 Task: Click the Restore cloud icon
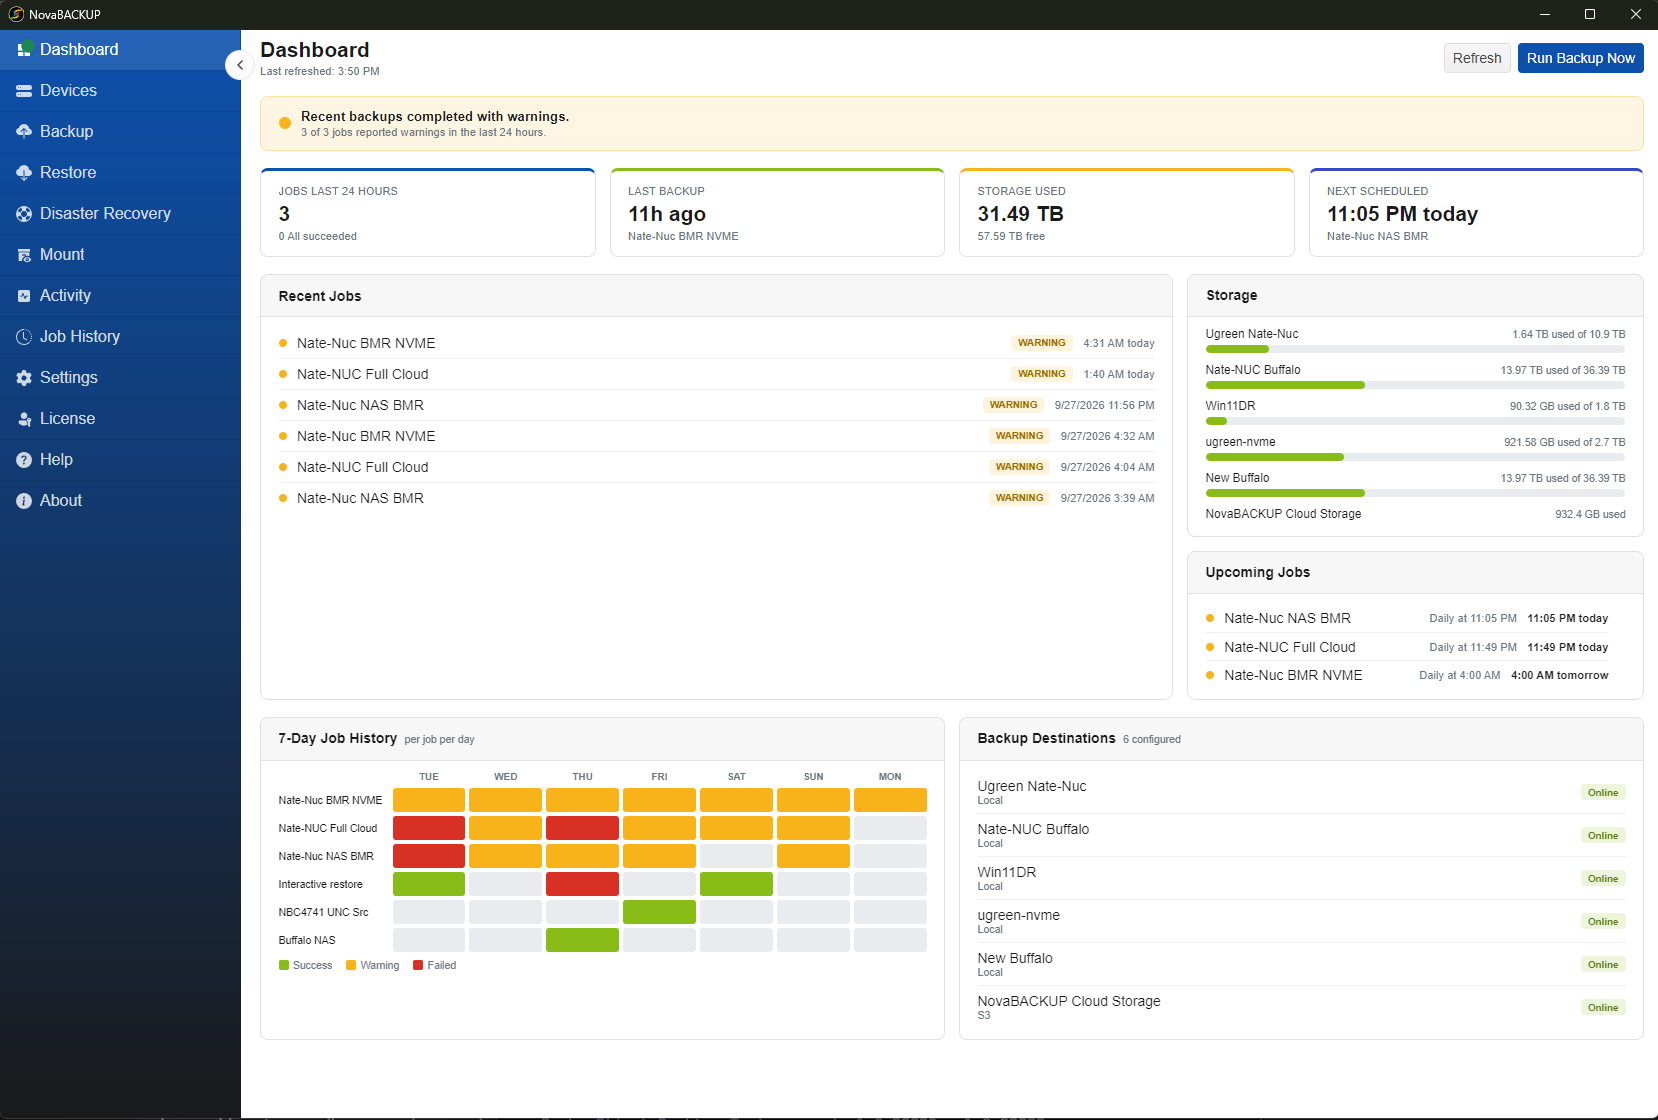coord(24,173)
